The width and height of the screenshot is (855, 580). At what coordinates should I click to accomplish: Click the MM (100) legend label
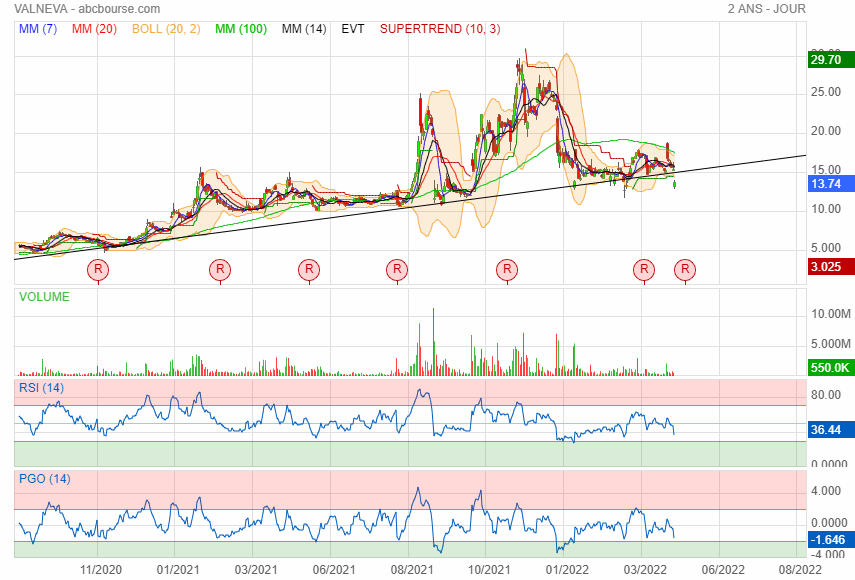241,29
